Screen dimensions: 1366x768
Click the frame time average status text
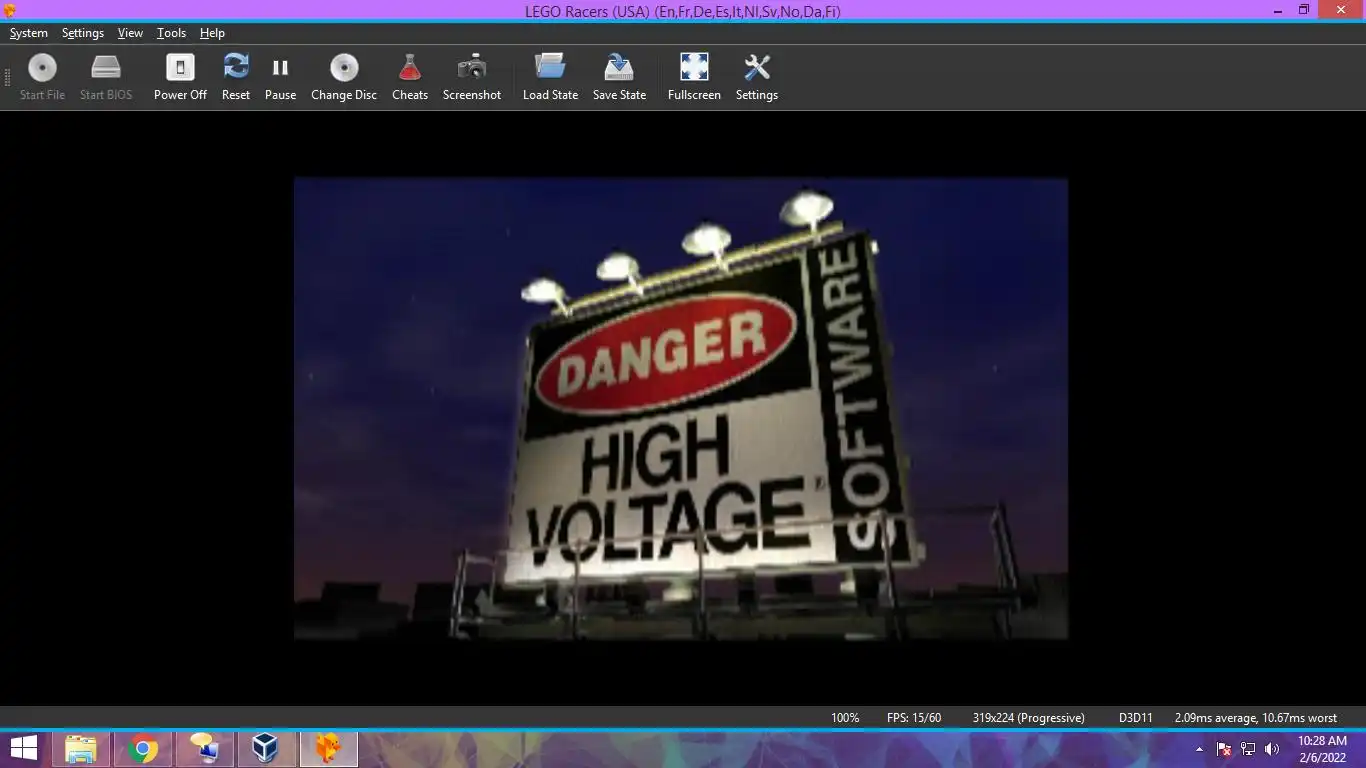(1256, 718)
